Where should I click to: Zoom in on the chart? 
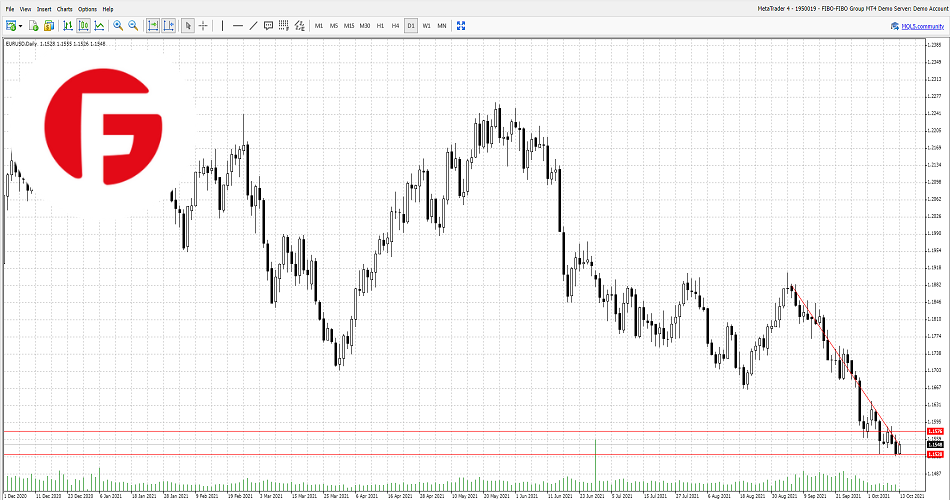click(118, 25)
